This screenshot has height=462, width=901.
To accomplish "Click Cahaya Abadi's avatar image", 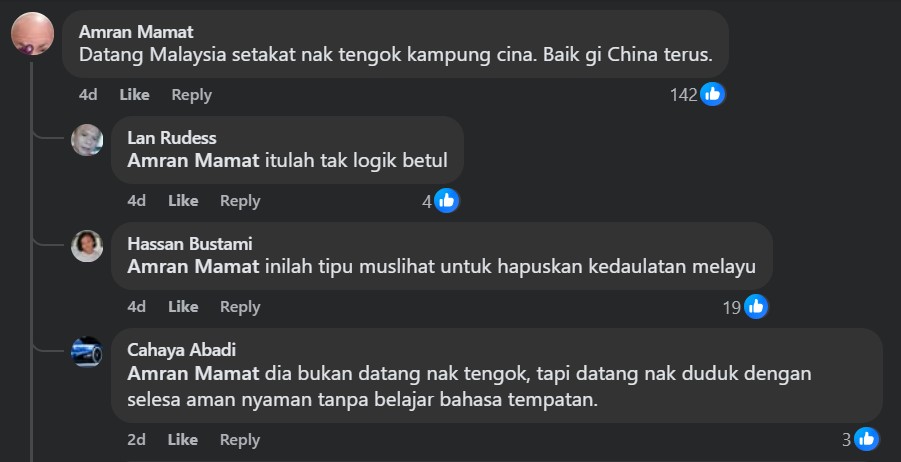I will pyautogui.click(x=87, y=352).
